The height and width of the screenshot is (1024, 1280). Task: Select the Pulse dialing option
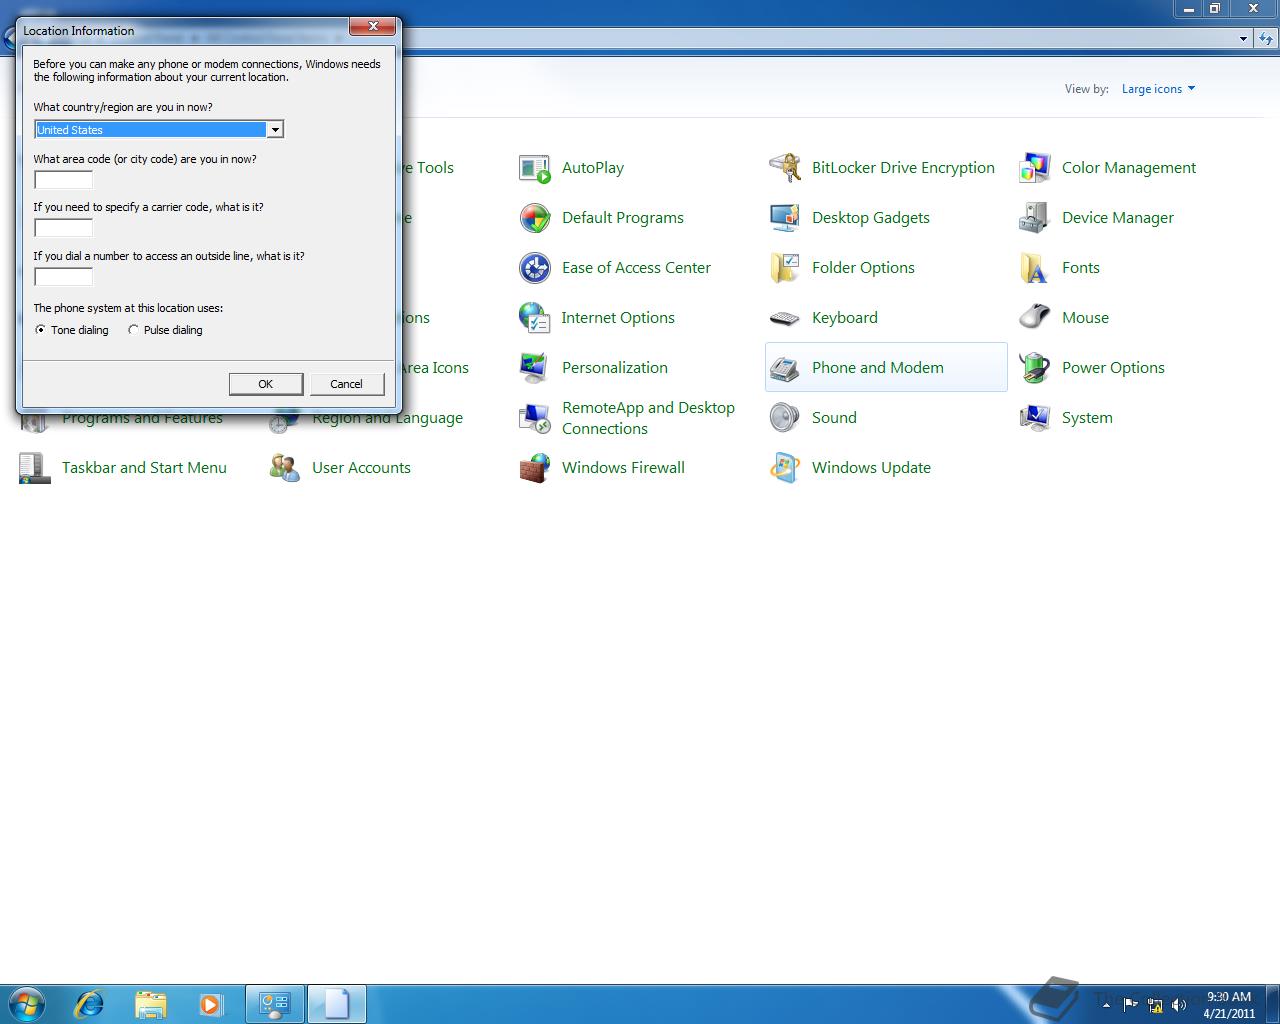[165, 330]
